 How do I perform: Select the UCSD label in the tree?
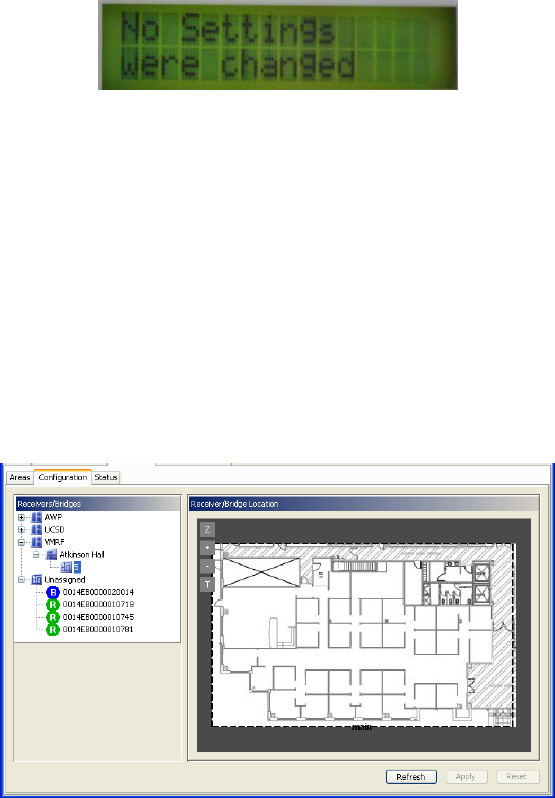(54, 529)
